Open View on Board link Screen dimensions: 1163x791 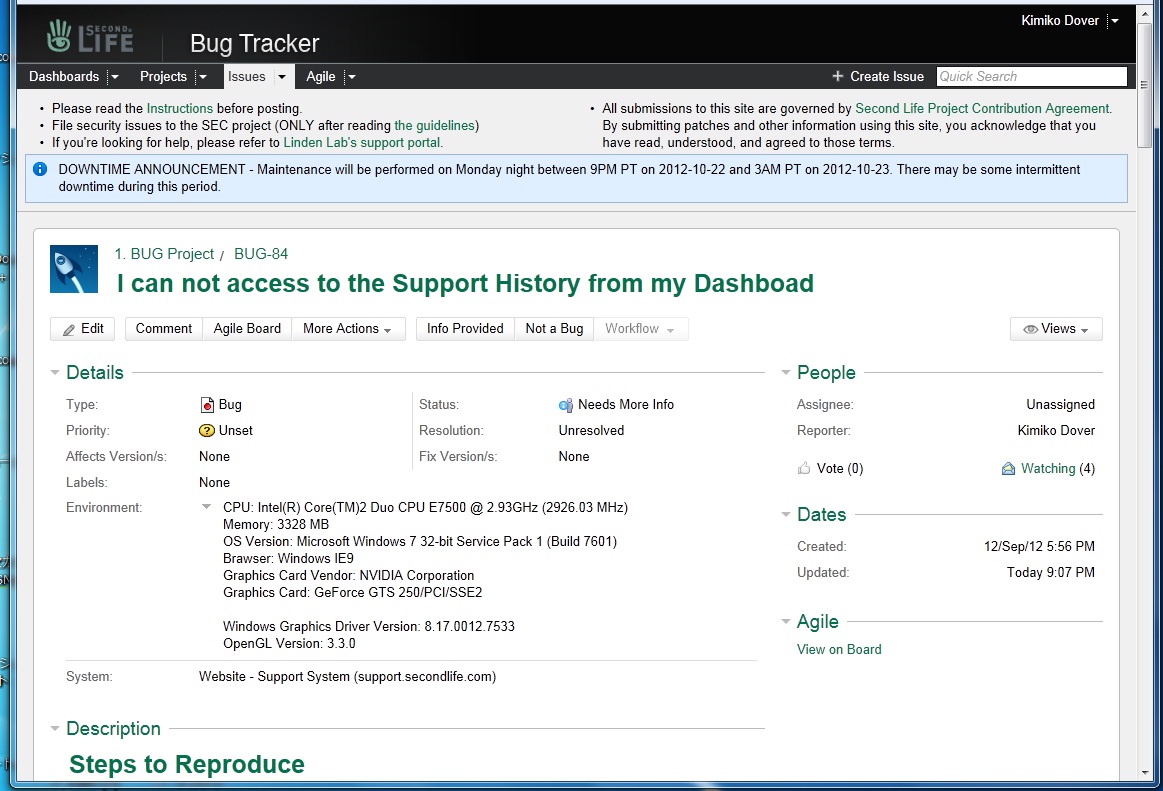pyautogui.click(x=839, y=649)
